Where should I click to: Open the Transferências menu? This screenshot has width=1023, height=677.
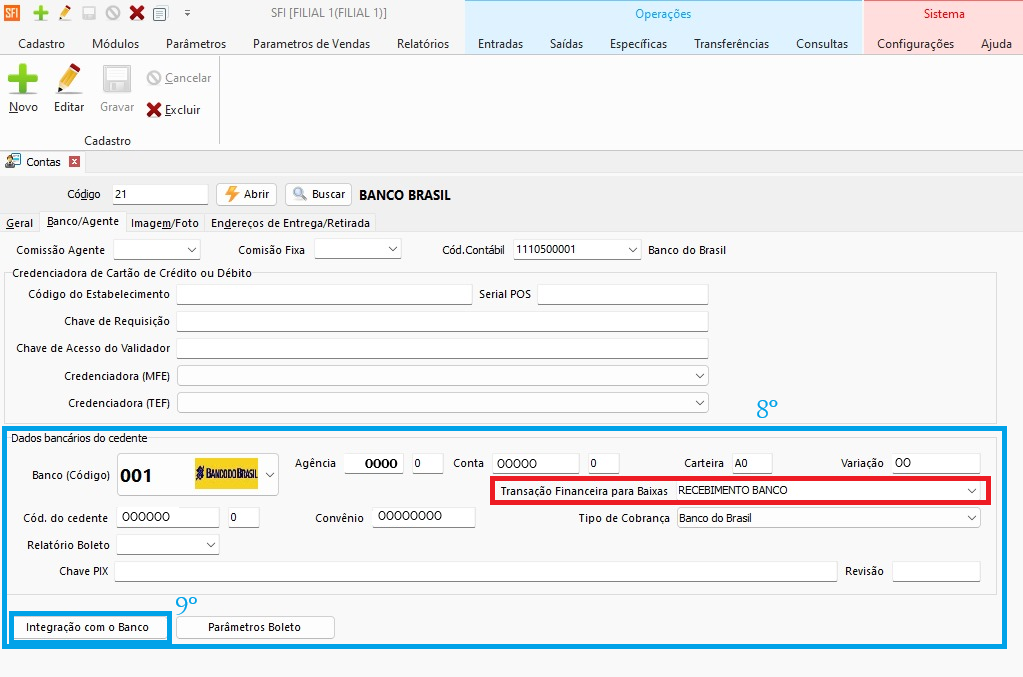click(731, 44)
